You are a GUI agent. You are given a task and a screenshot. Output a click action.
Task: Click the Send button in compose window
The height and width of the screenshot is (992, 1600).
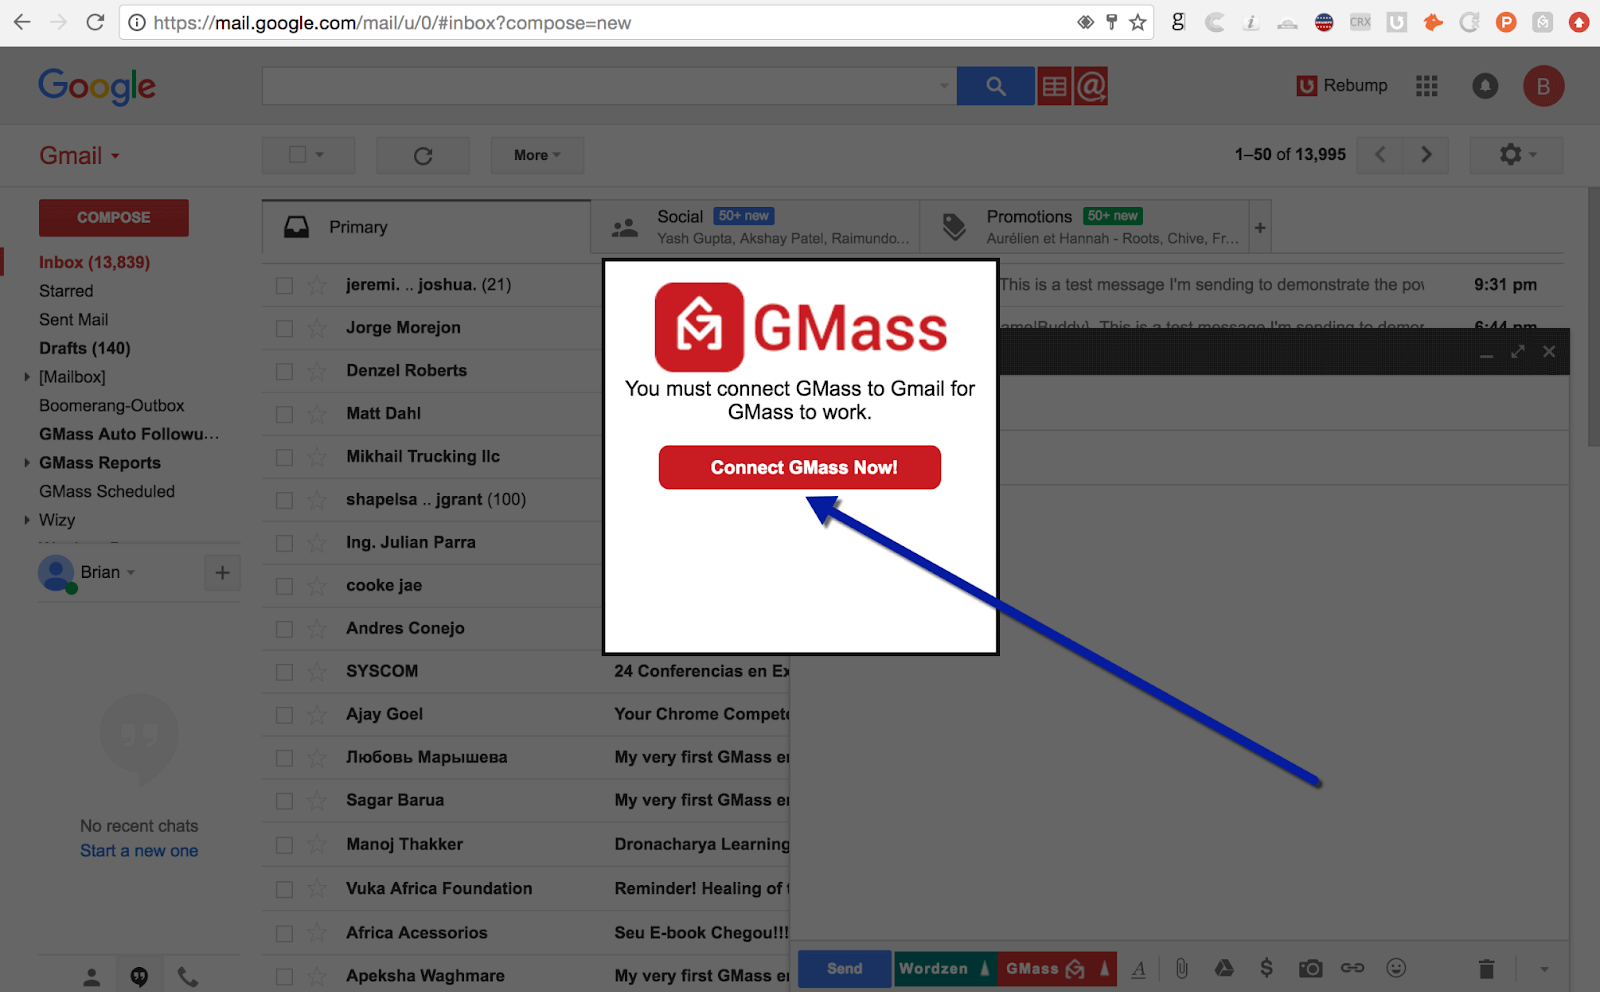(844, 968)
